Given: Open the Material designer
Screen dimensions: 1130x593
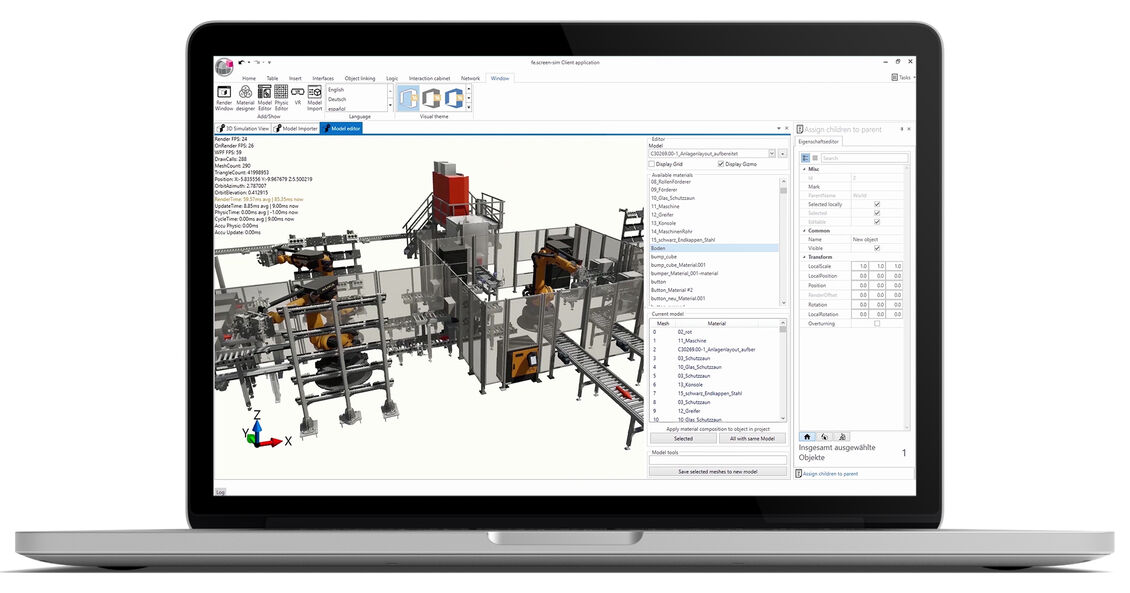Looking at the screenshot, I should (245, 98).
